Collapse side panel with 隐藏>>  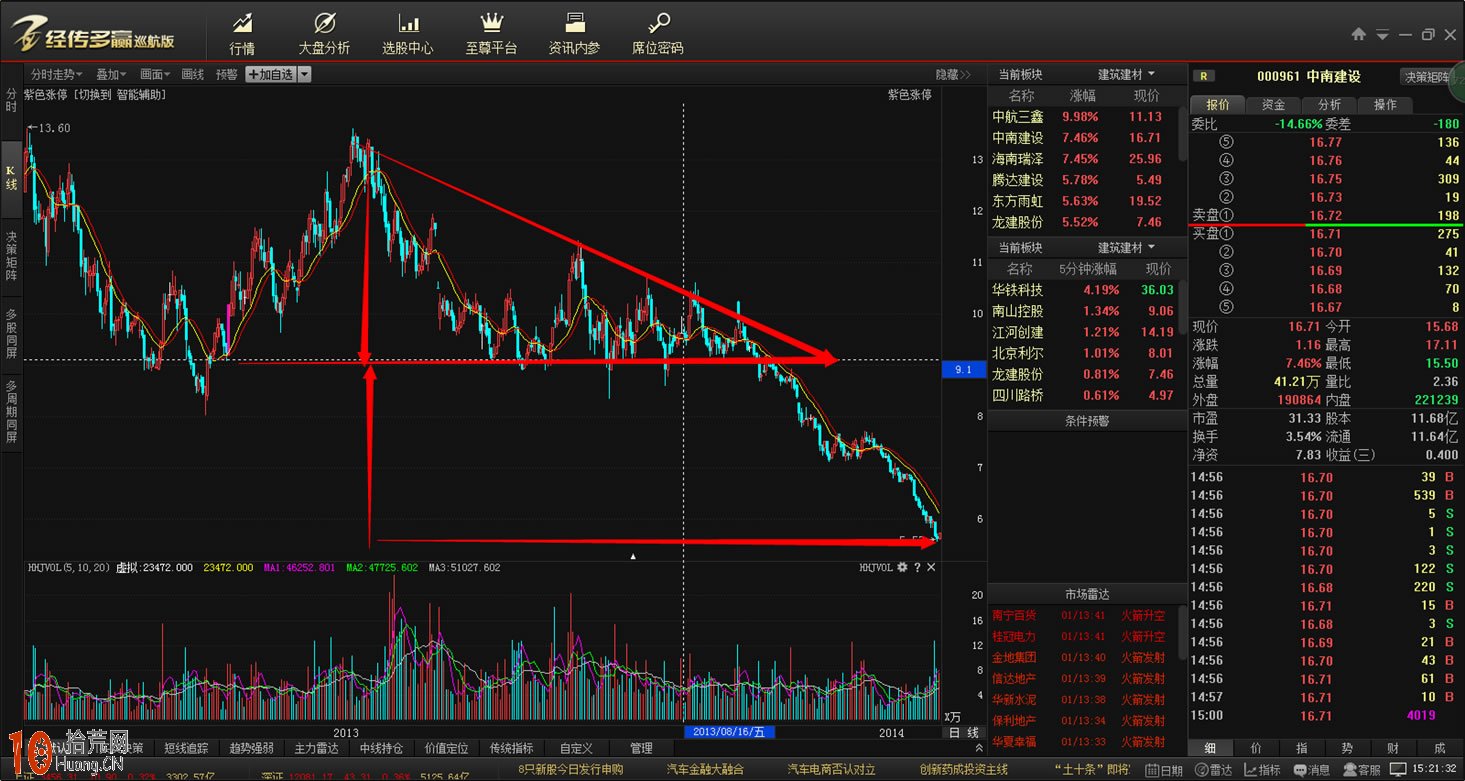(x=953, y=74)
